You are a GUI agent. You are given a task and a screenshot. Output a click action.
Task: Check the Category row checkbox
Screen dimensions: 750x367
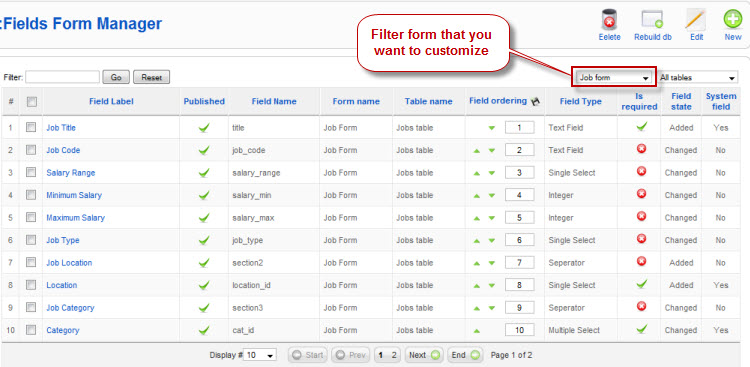31,330
